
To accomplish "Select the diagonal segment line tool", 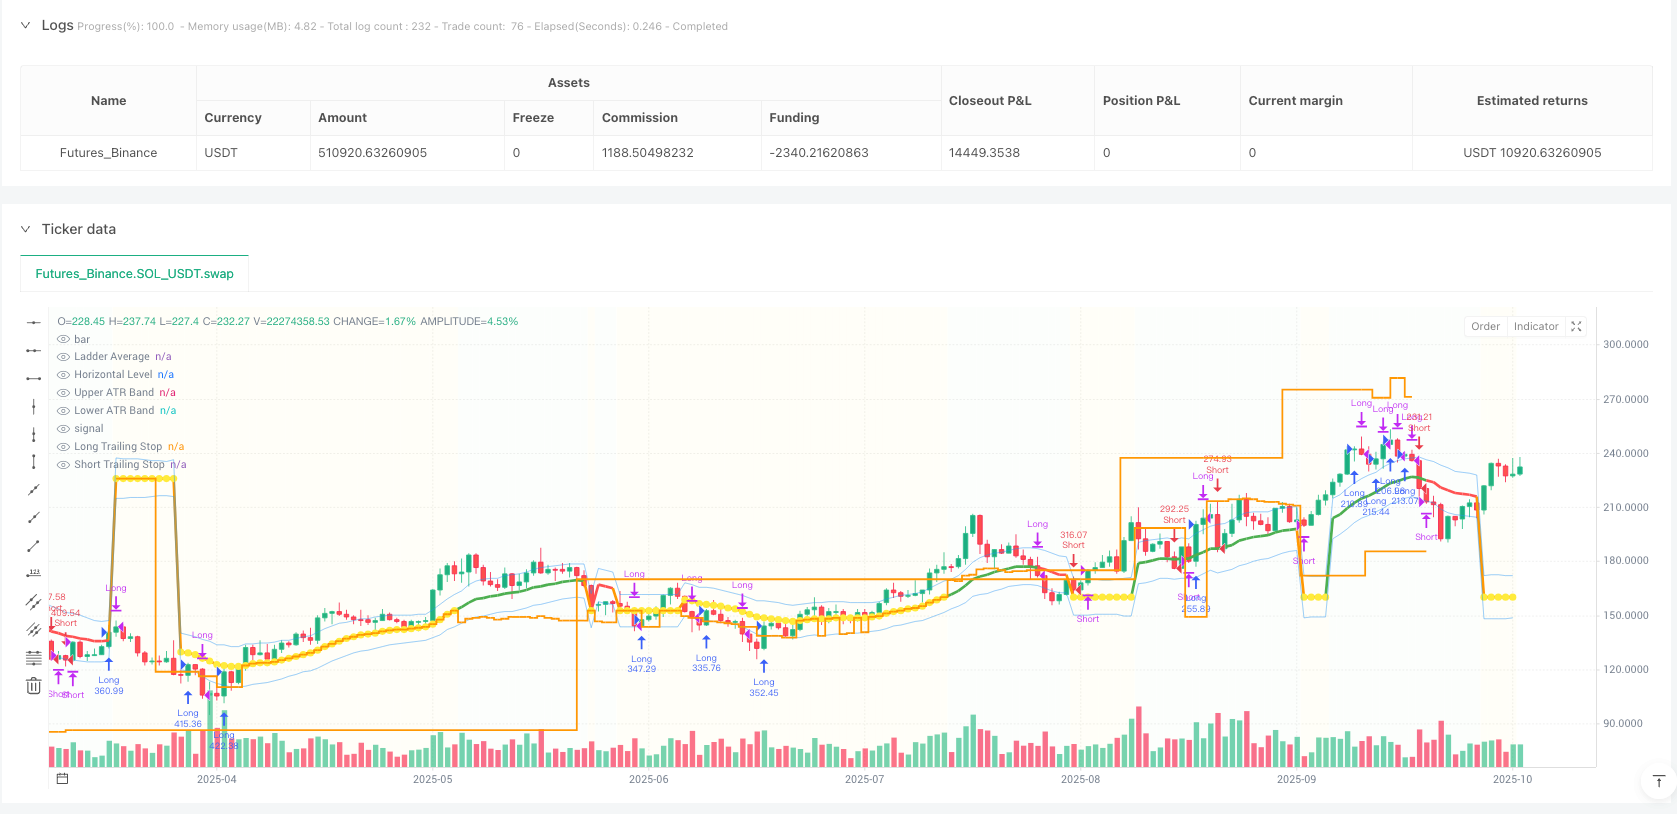I will tap(33, 546).
